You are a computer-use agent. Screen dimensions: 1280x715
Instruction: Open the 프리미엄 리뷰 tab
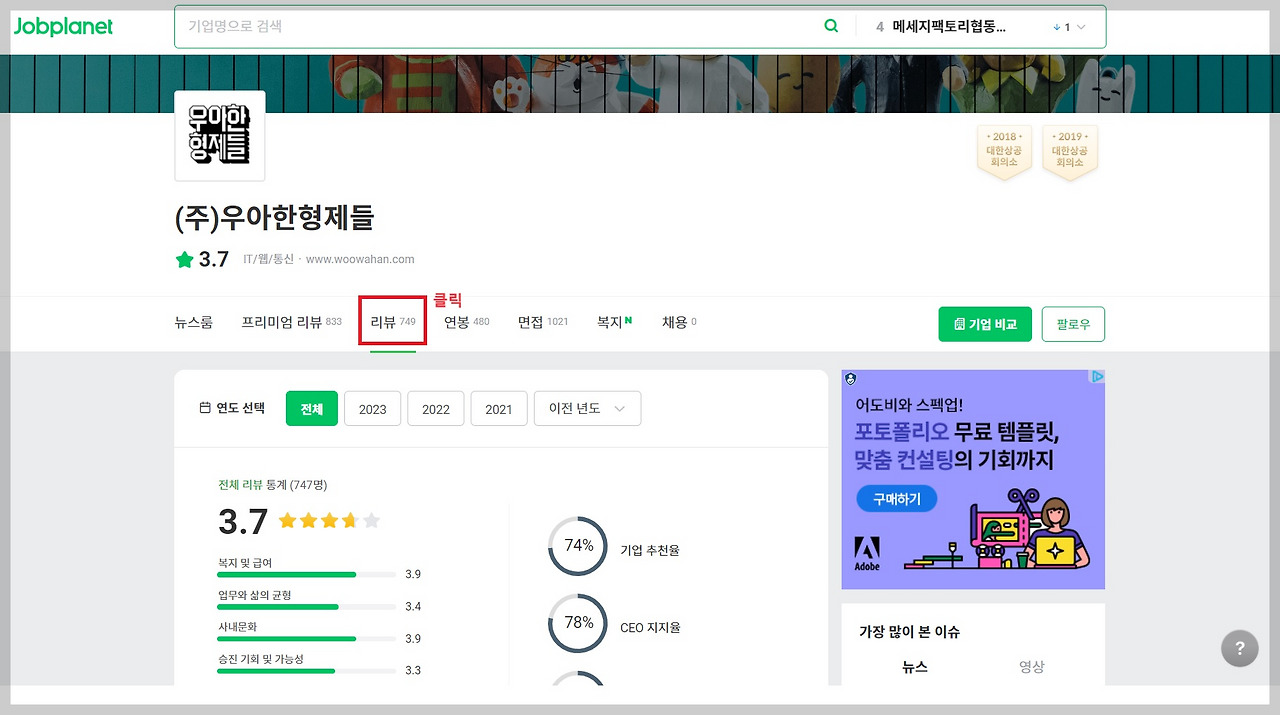[x=291, y=322]
